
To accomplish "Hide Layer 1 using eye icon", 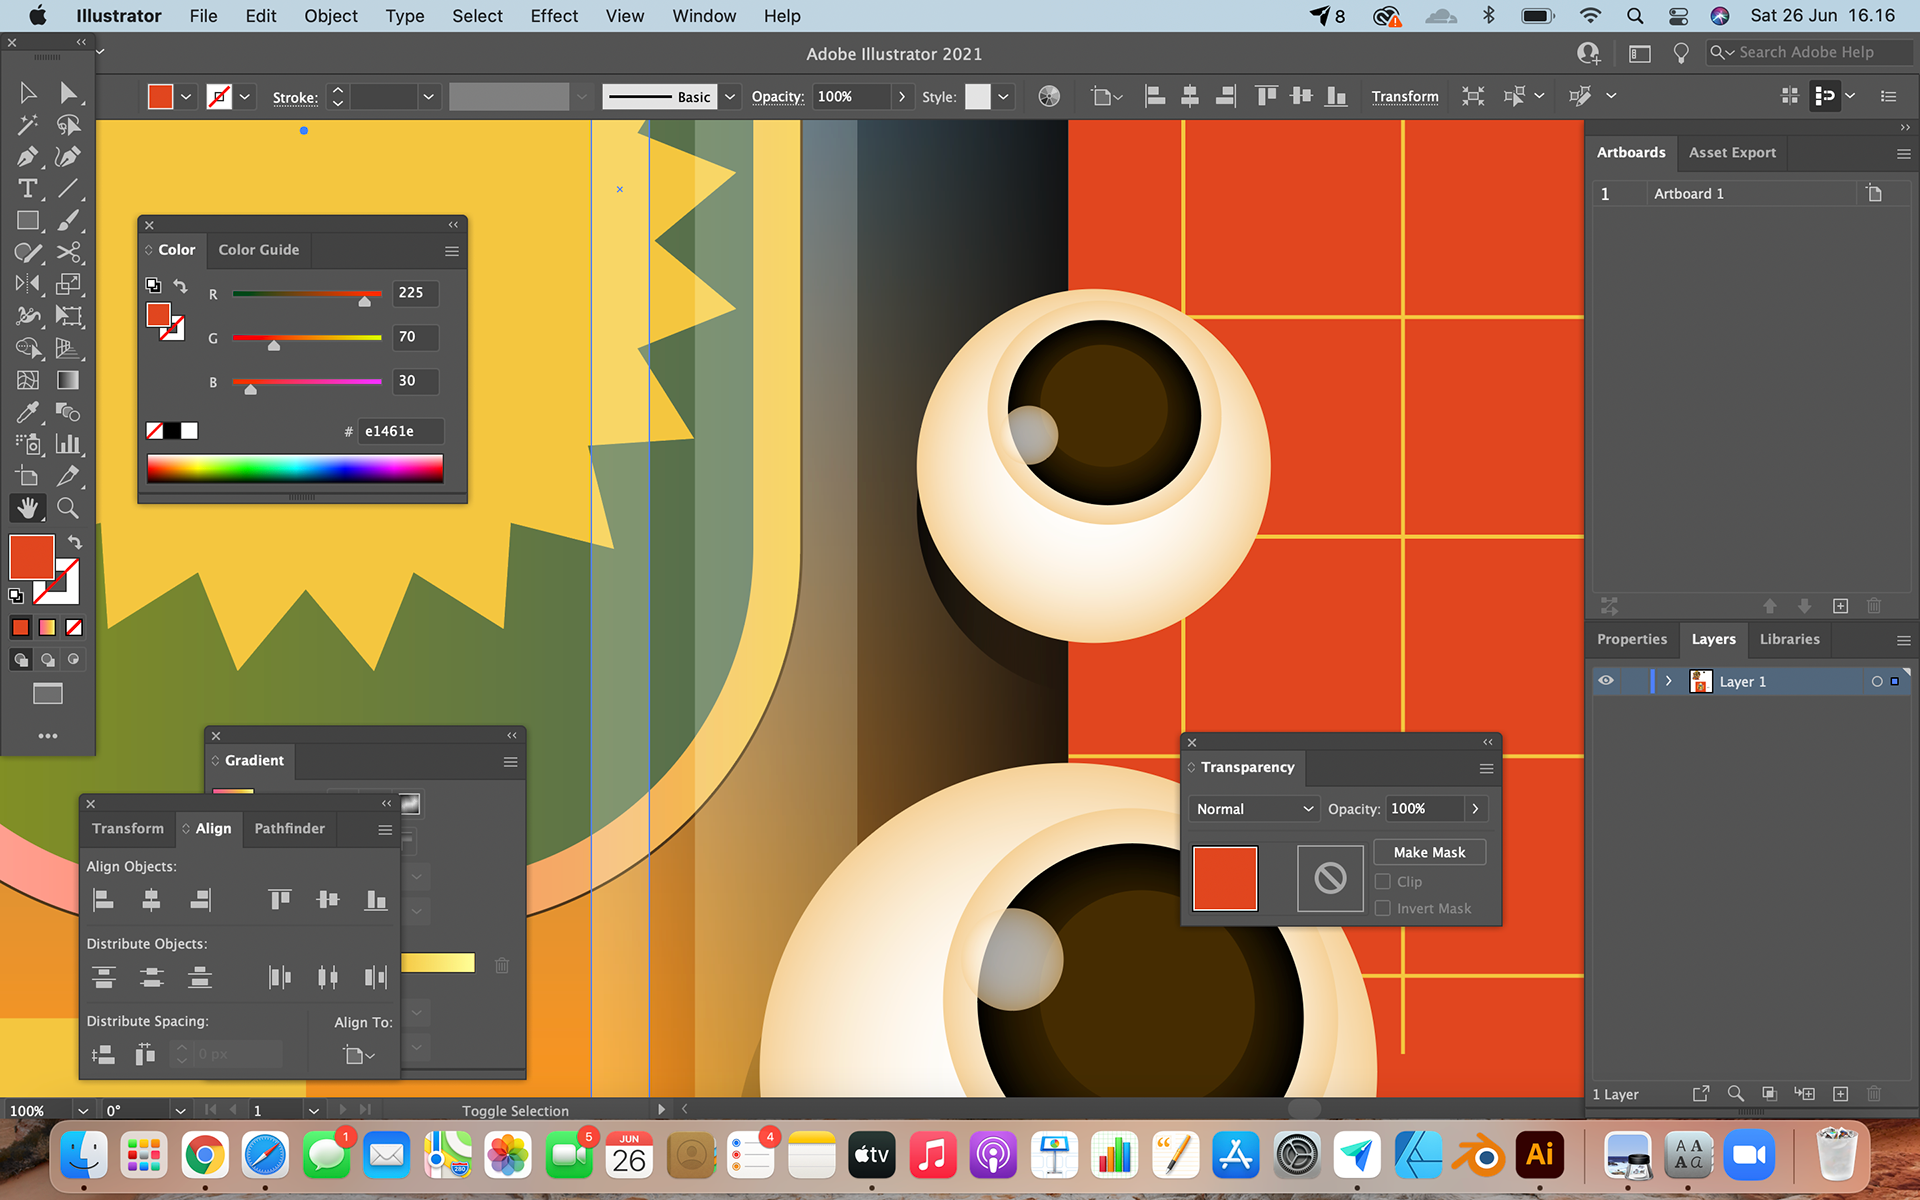I will tap(1606, 681).
